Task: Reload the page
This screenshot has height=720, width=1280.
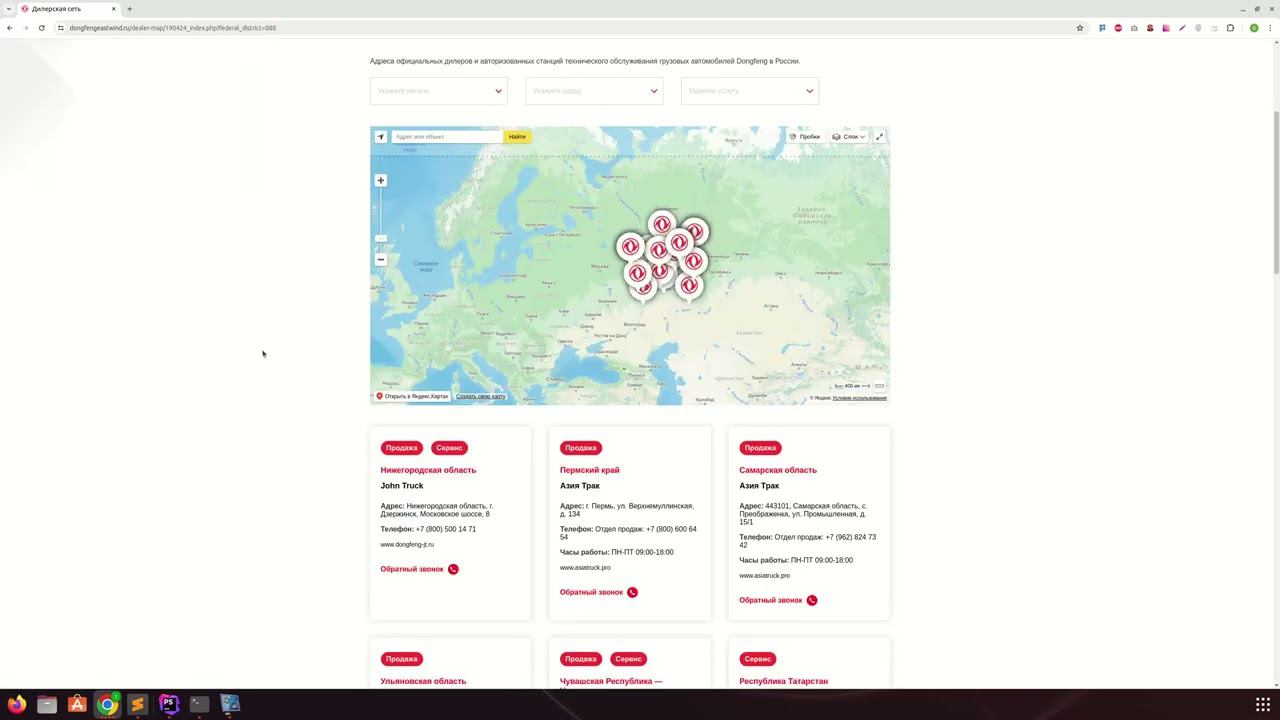Action: coord(41,28)
